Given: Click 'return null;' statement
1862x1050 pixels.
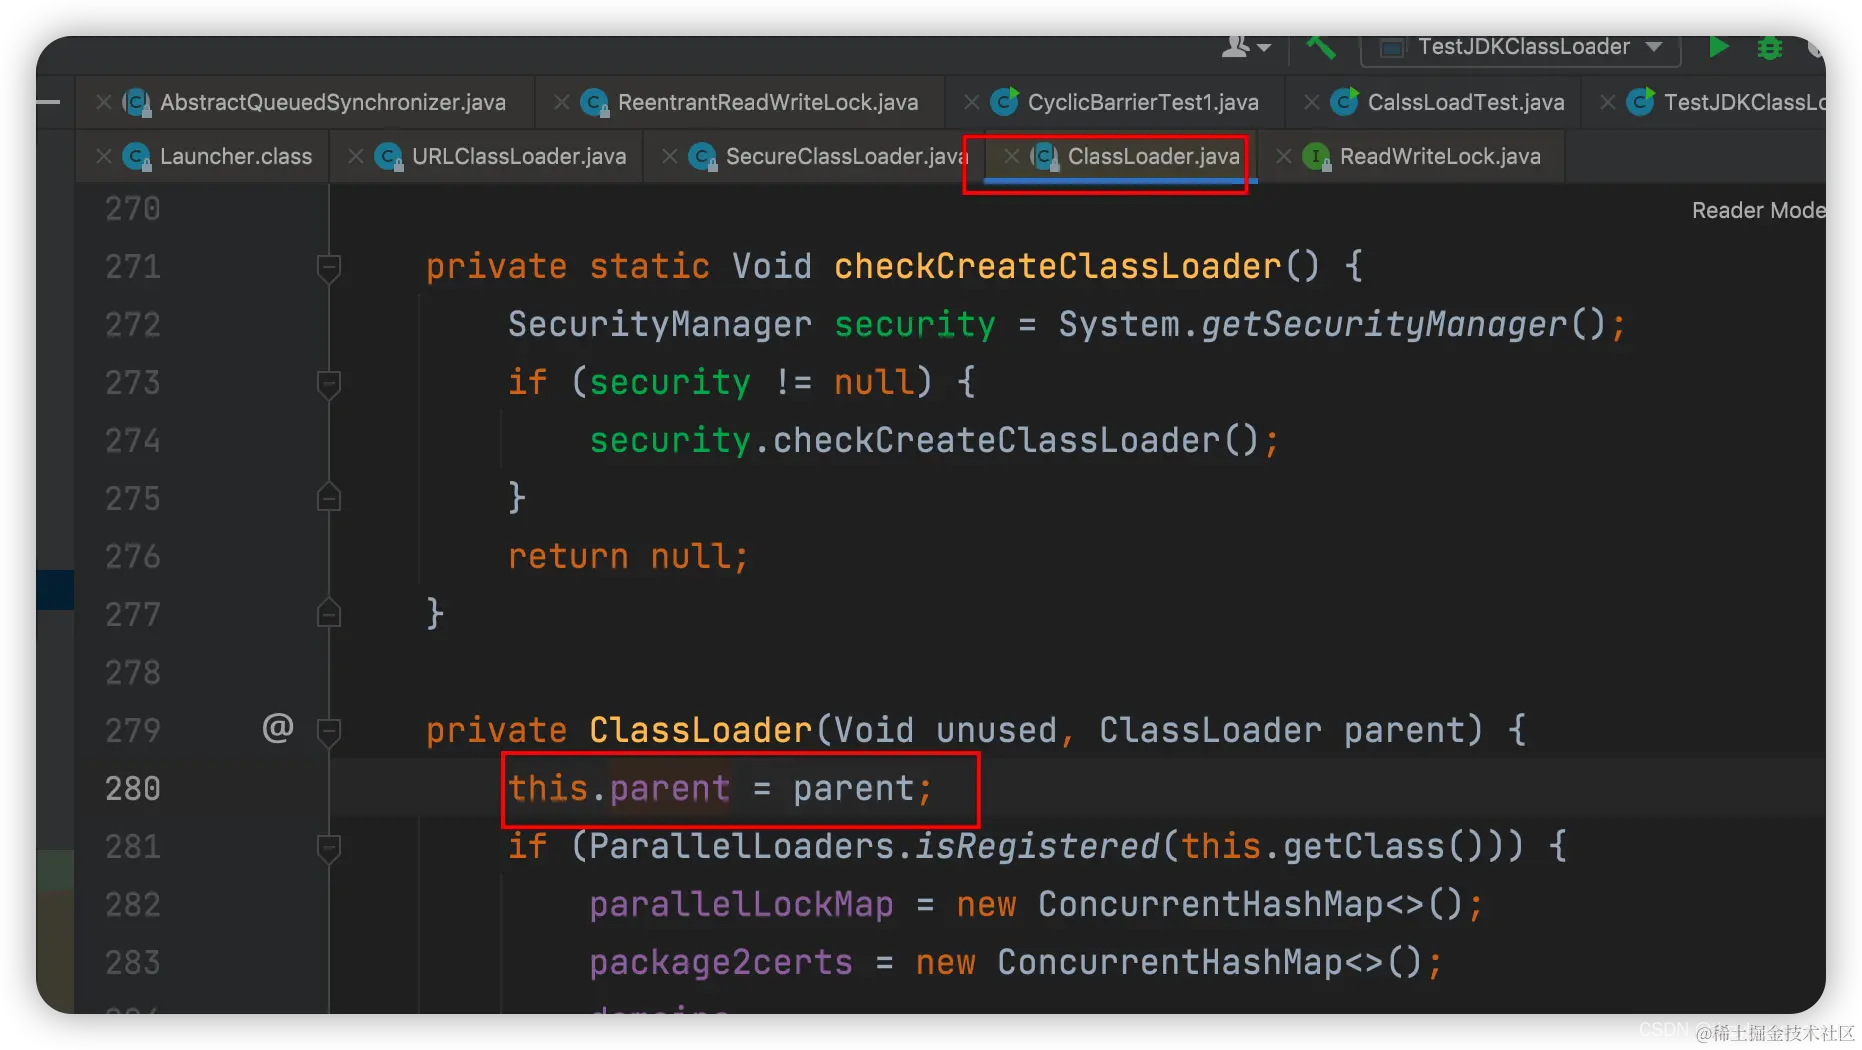Looking at the screenshot, I should [628, 557].
